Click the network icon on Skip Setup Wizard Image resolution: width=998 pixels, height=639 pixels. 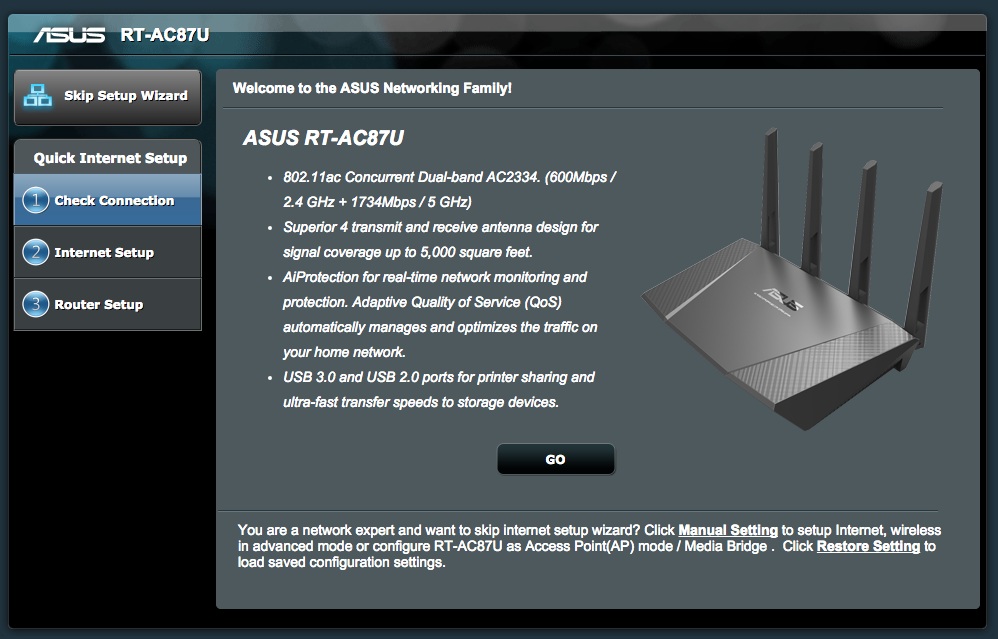click(38, 95)
